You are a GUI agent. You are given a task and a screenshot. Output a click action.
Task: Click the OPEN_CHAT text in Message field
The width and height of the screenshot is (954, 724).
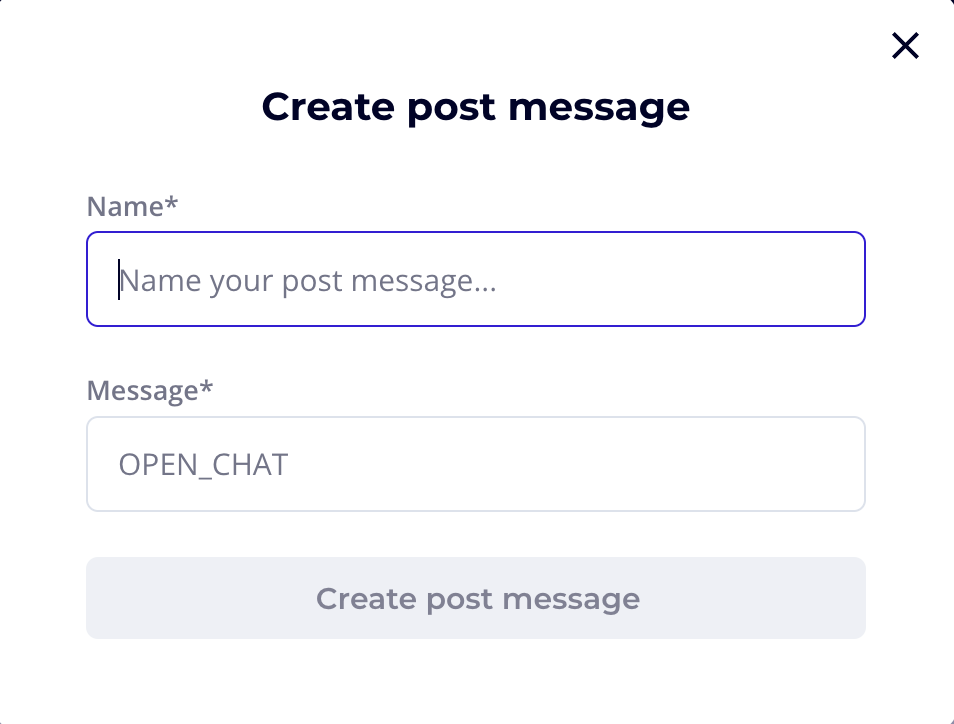(x=203, y=465)
